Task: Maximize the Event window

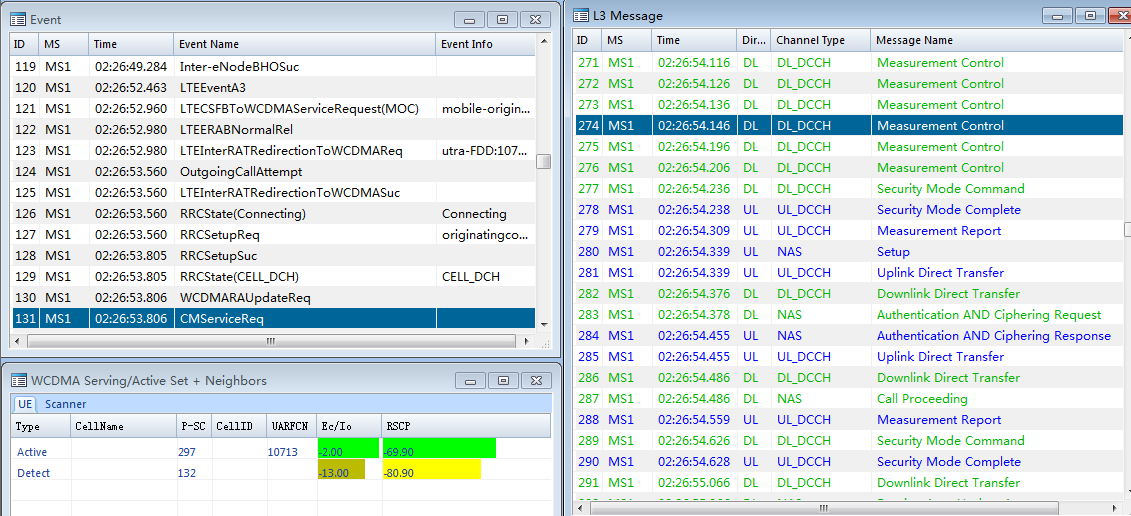Action: [x=503, y=19]
